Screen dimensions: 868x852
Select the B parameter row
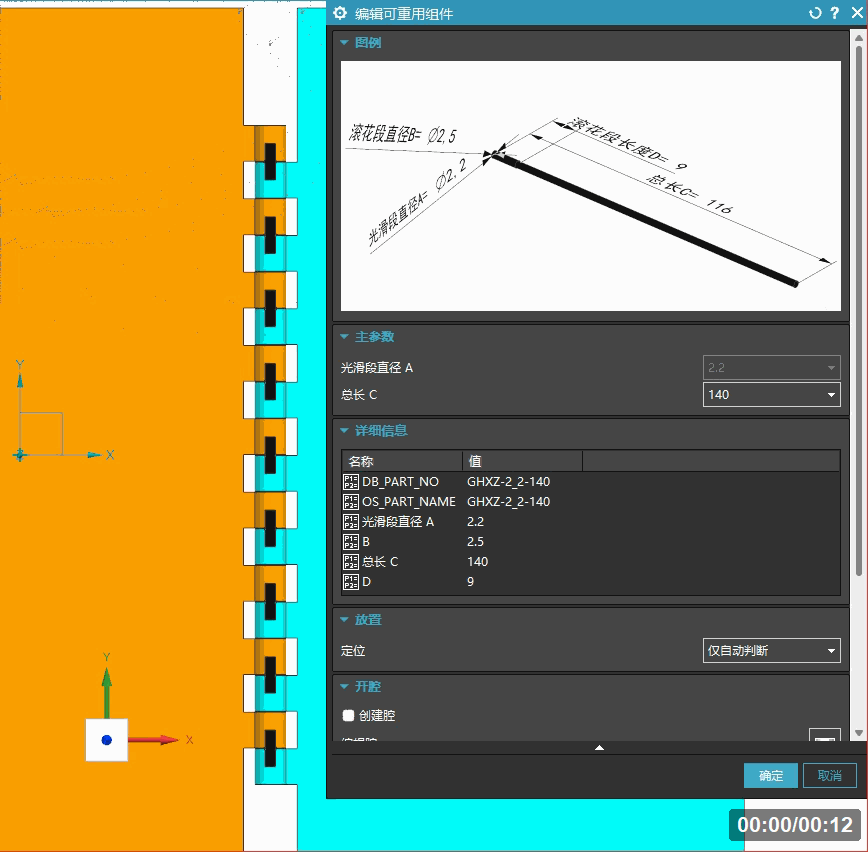(591, 541)
